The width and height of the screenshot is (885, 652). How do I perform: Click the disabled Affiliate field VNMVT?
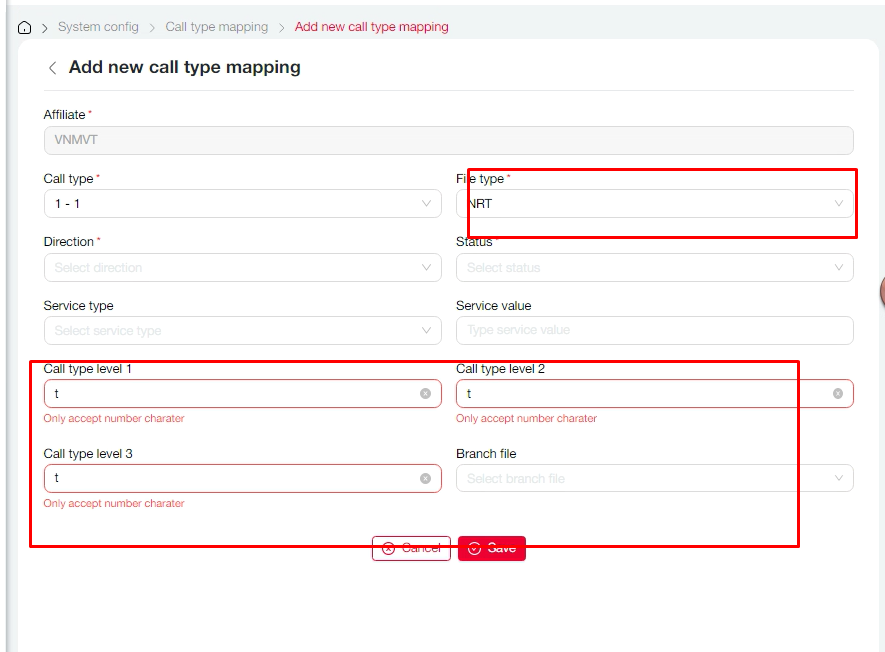(448, 140)
